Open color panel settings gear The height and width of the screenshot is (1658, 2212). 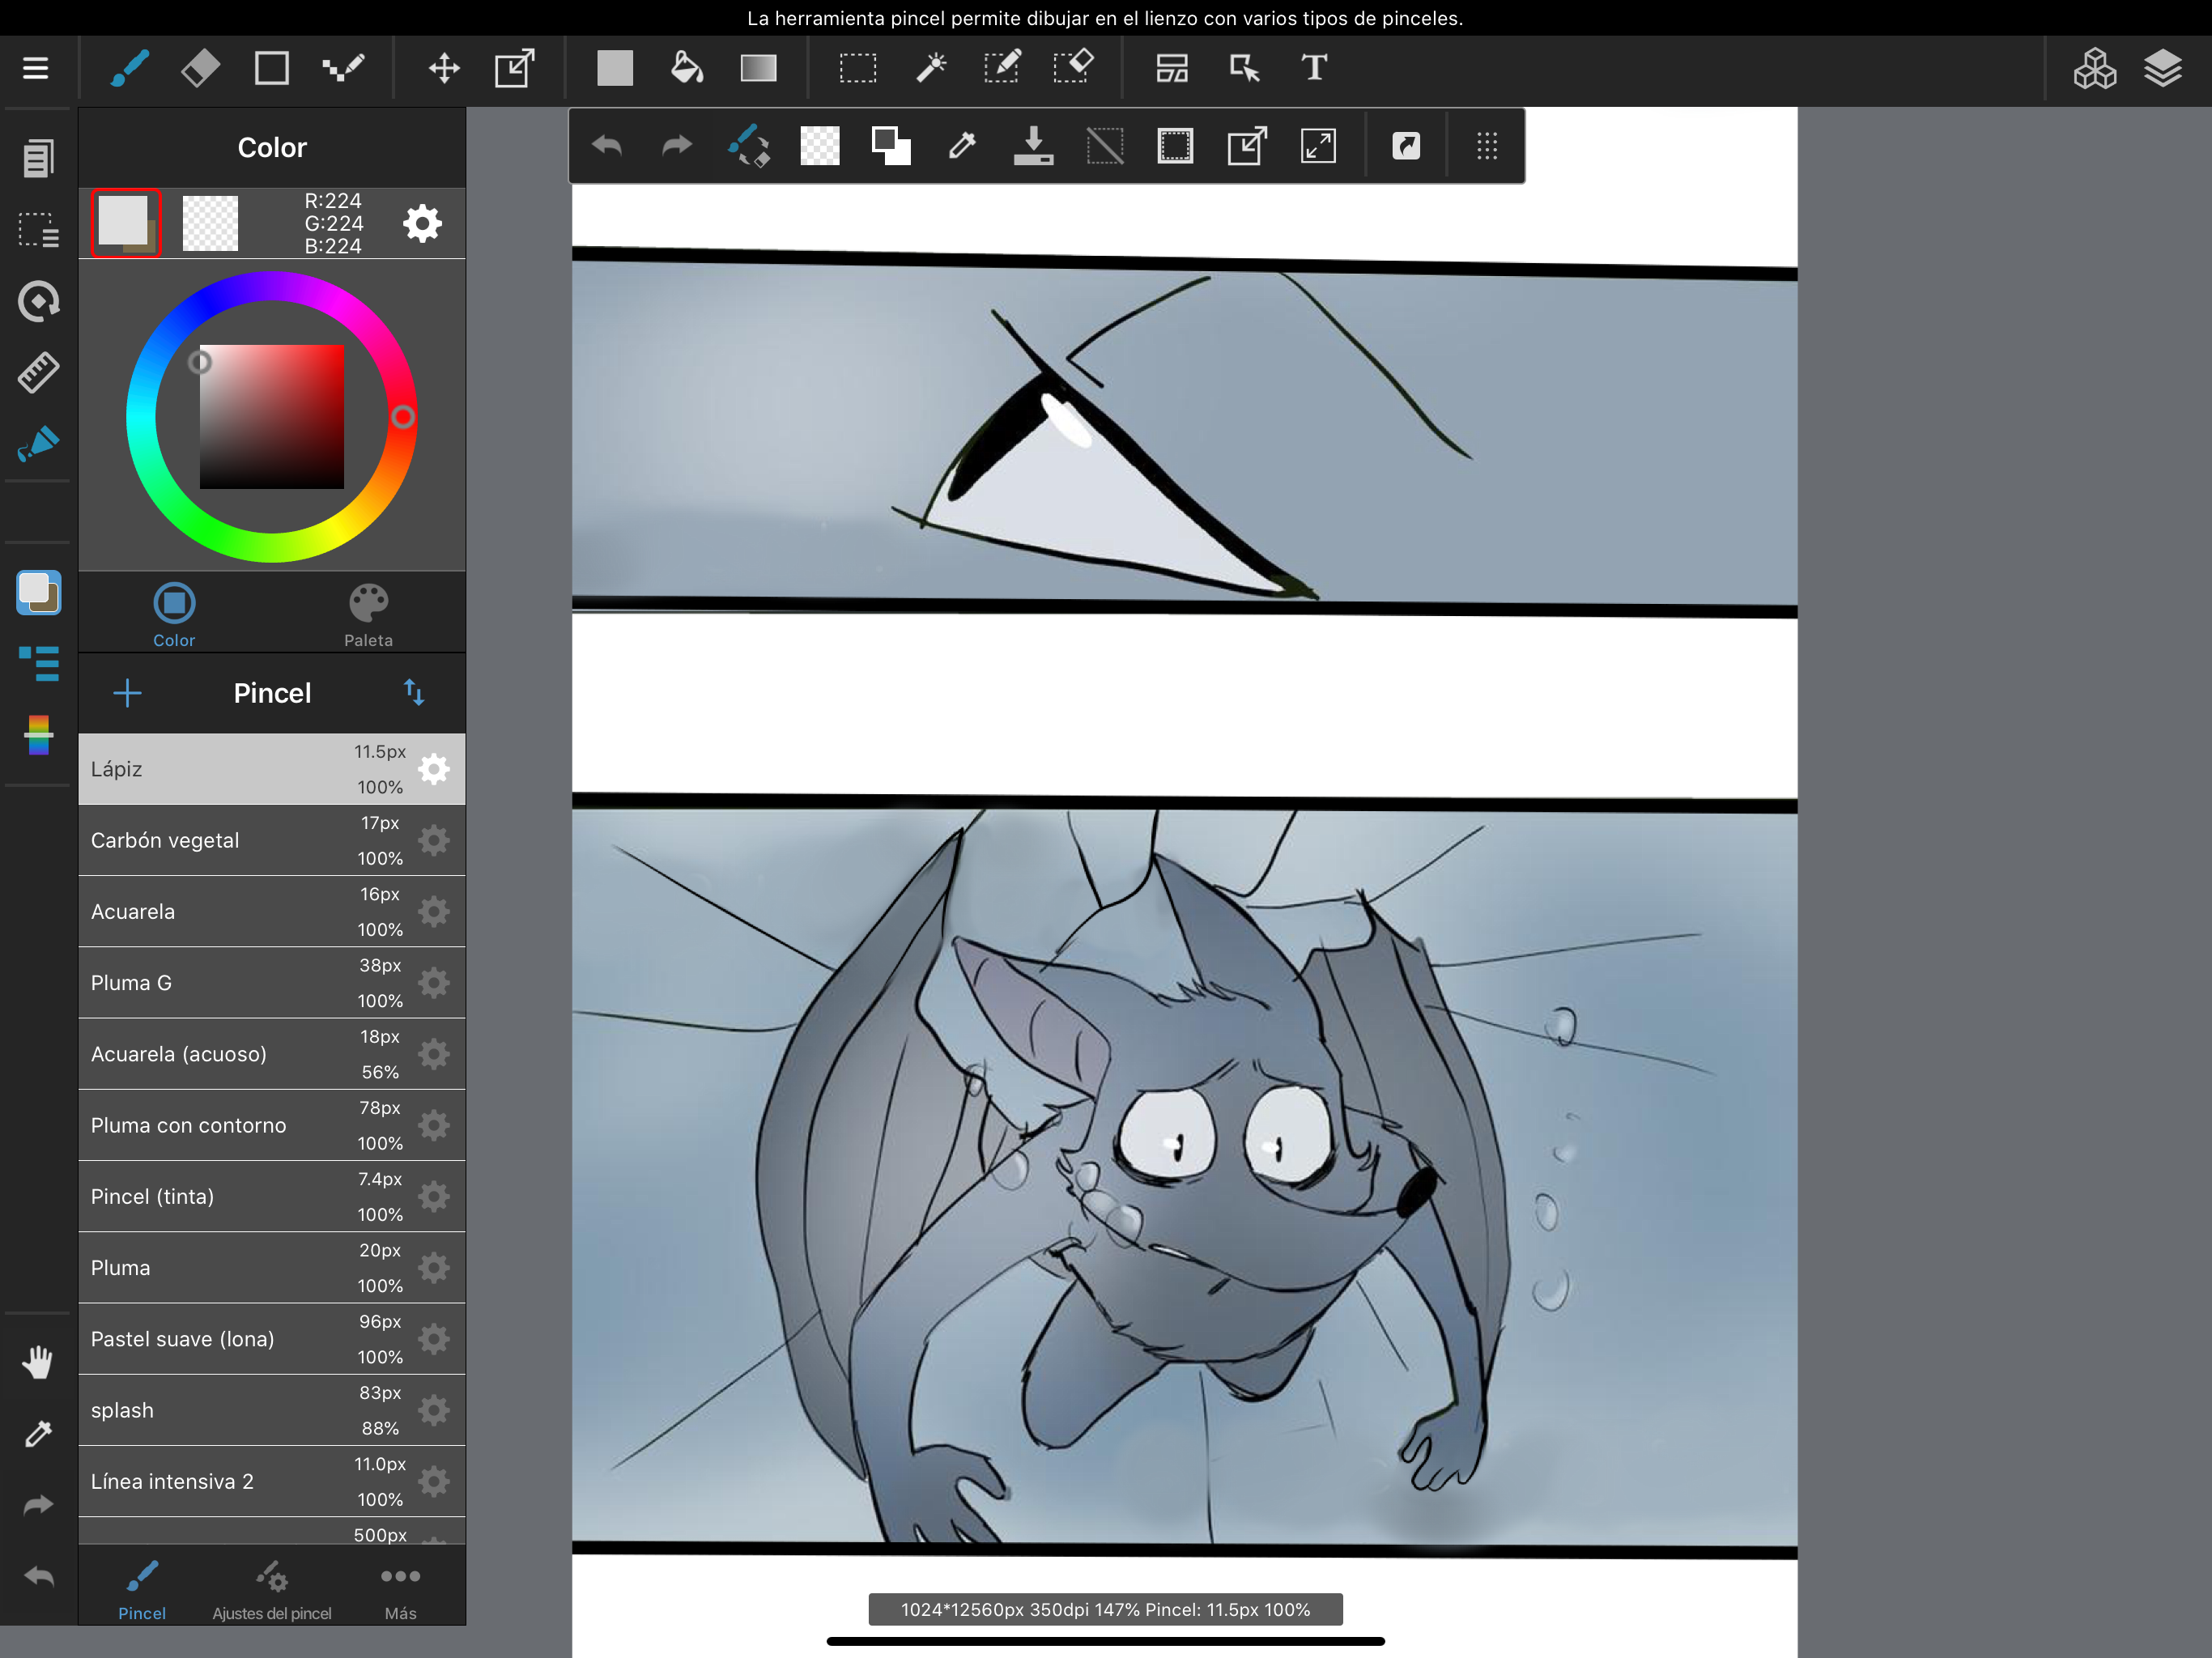click(422, 223)
